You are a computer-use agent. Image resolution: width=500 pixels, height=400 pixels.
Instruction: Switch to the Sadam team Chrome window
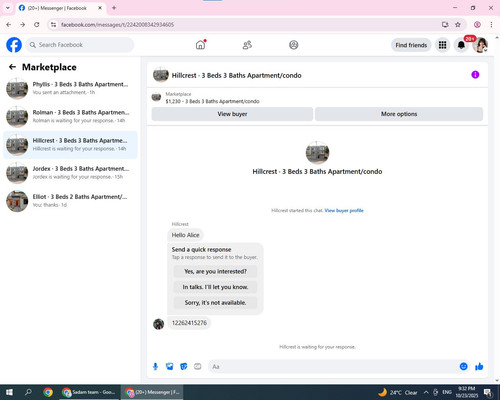click(89, 392)
